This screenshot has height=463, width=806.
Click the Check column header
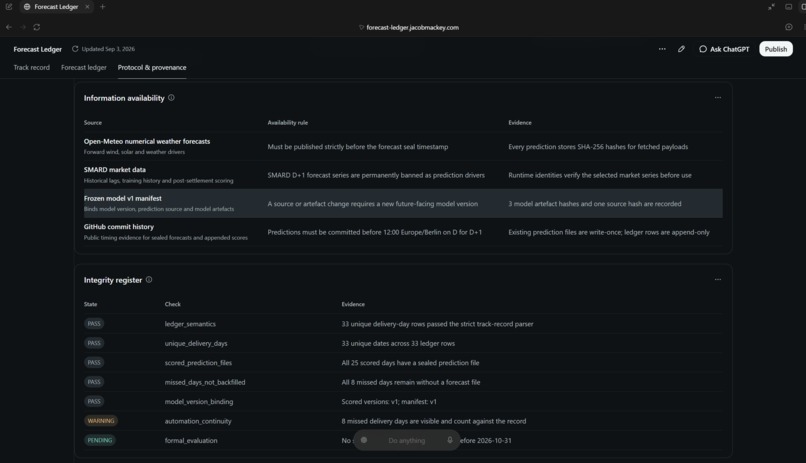click(173, 304)
